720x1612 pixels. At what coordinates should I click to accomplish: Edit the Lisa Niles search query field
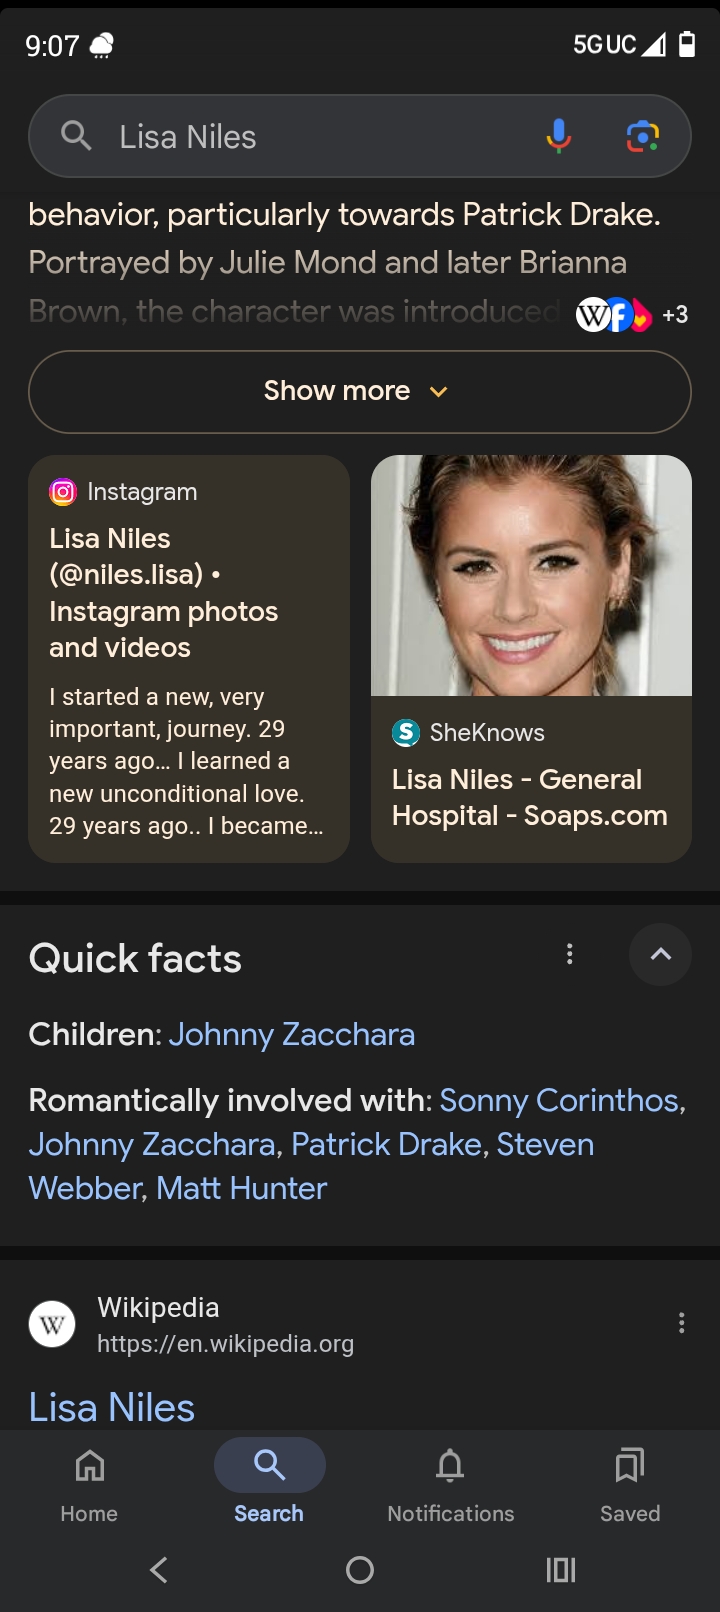coord(300,136)
